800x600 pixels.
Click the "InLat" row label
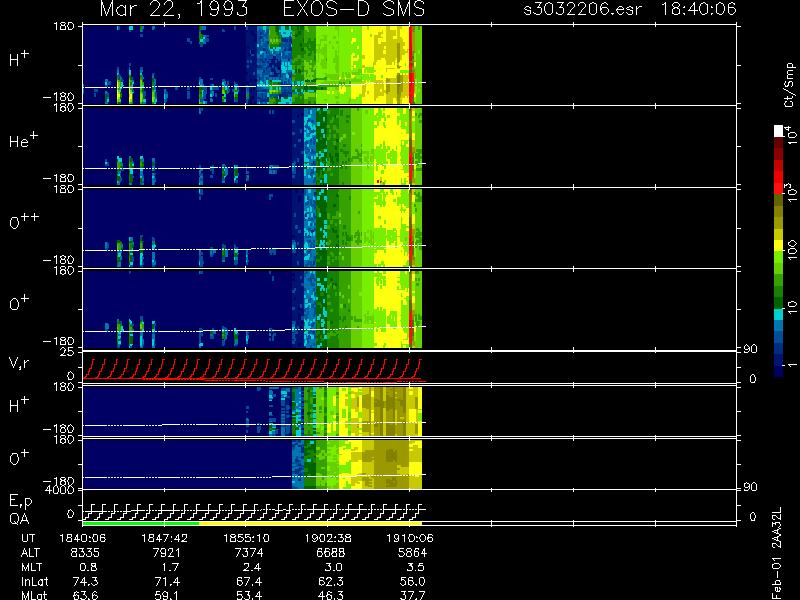coord(34,581)
